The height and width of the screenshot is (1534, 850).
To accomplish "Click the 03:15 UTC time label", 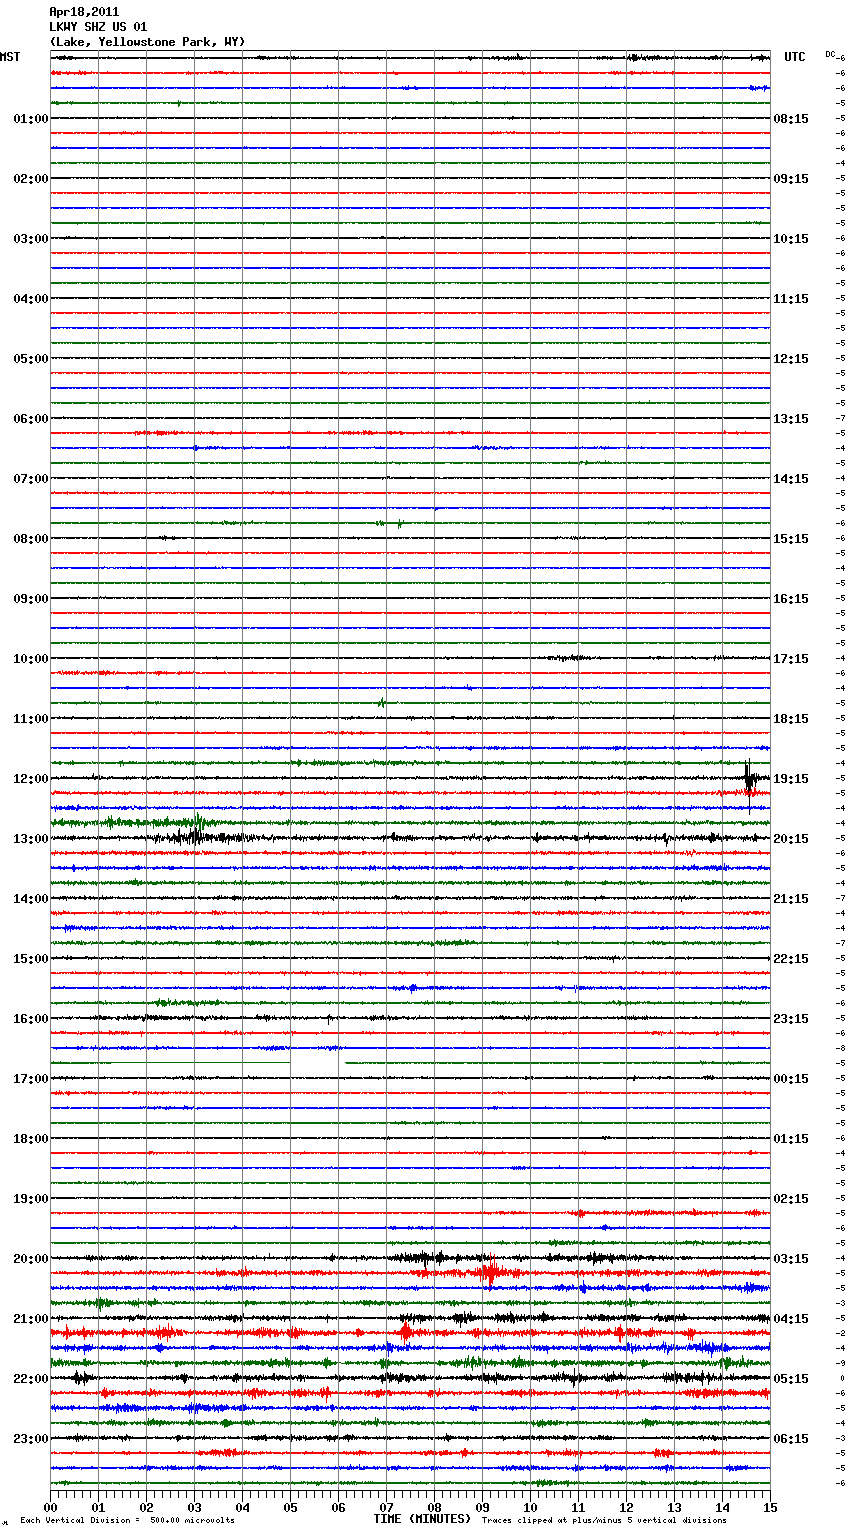I will pos(791,1259).
